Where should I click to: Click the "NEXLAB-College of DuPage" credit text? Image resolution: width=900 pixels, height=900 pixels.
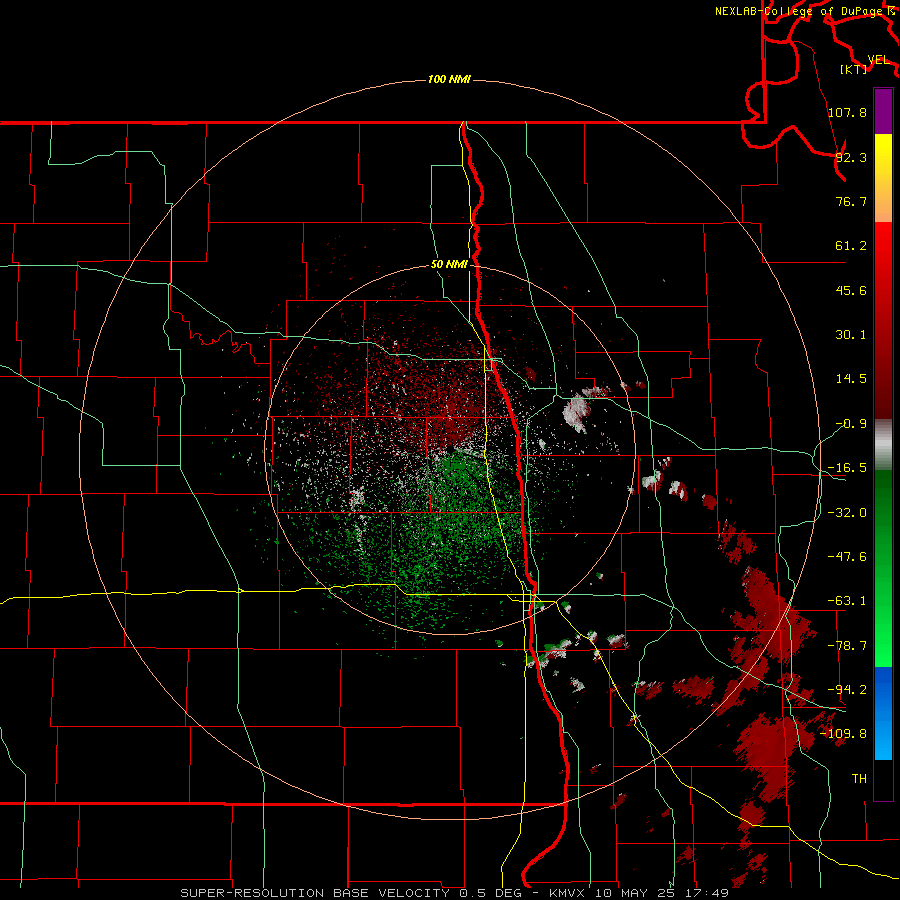(800, 11)
